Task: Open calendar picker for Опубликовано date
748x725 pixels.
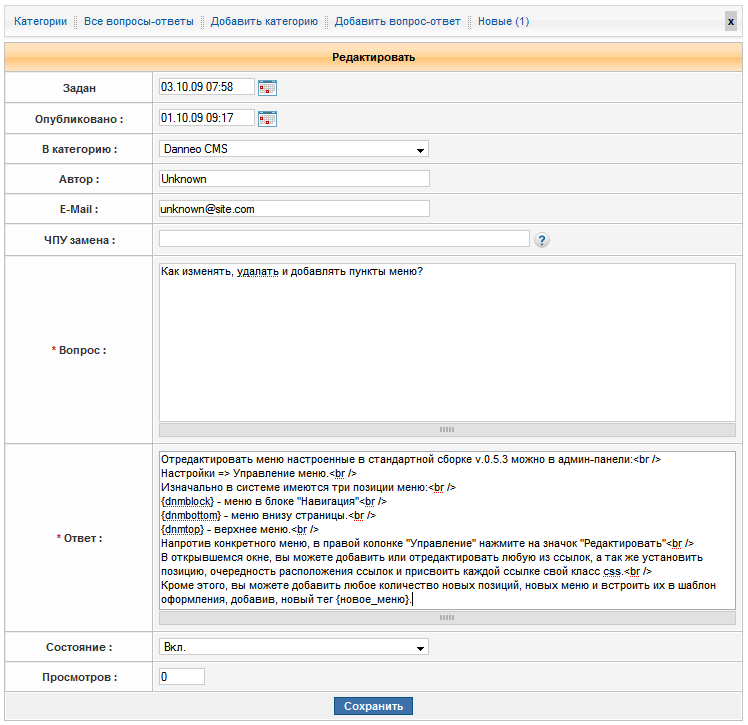Action: tap(267, 119)
